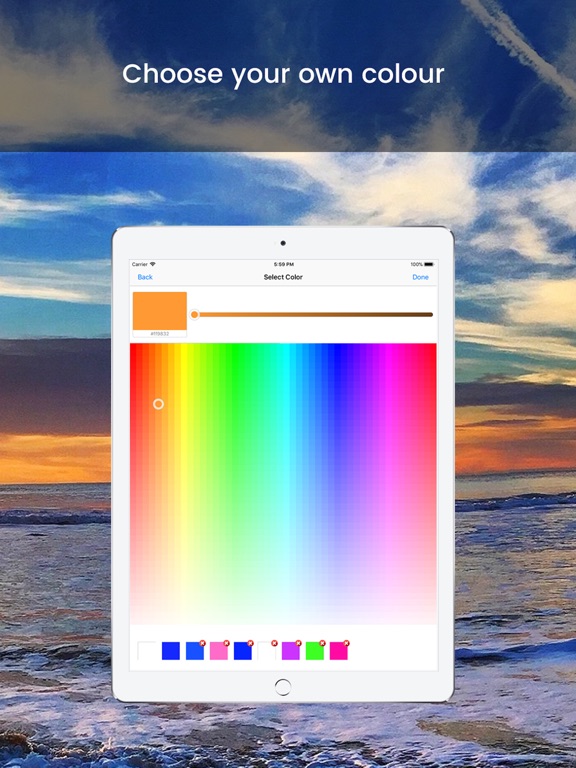
Task: Click the circular picker marker in spectrum
Action: [158, 404]
